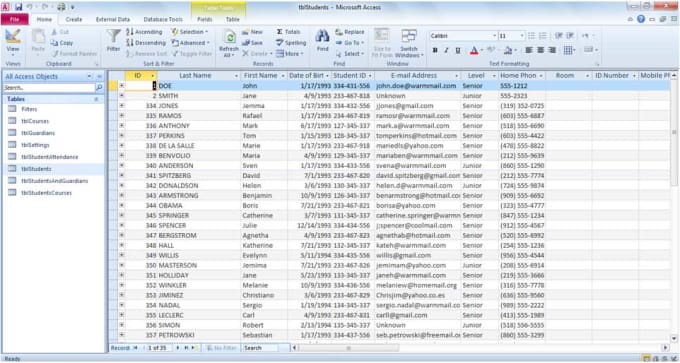Open Switch Windows button

point(409,43)
